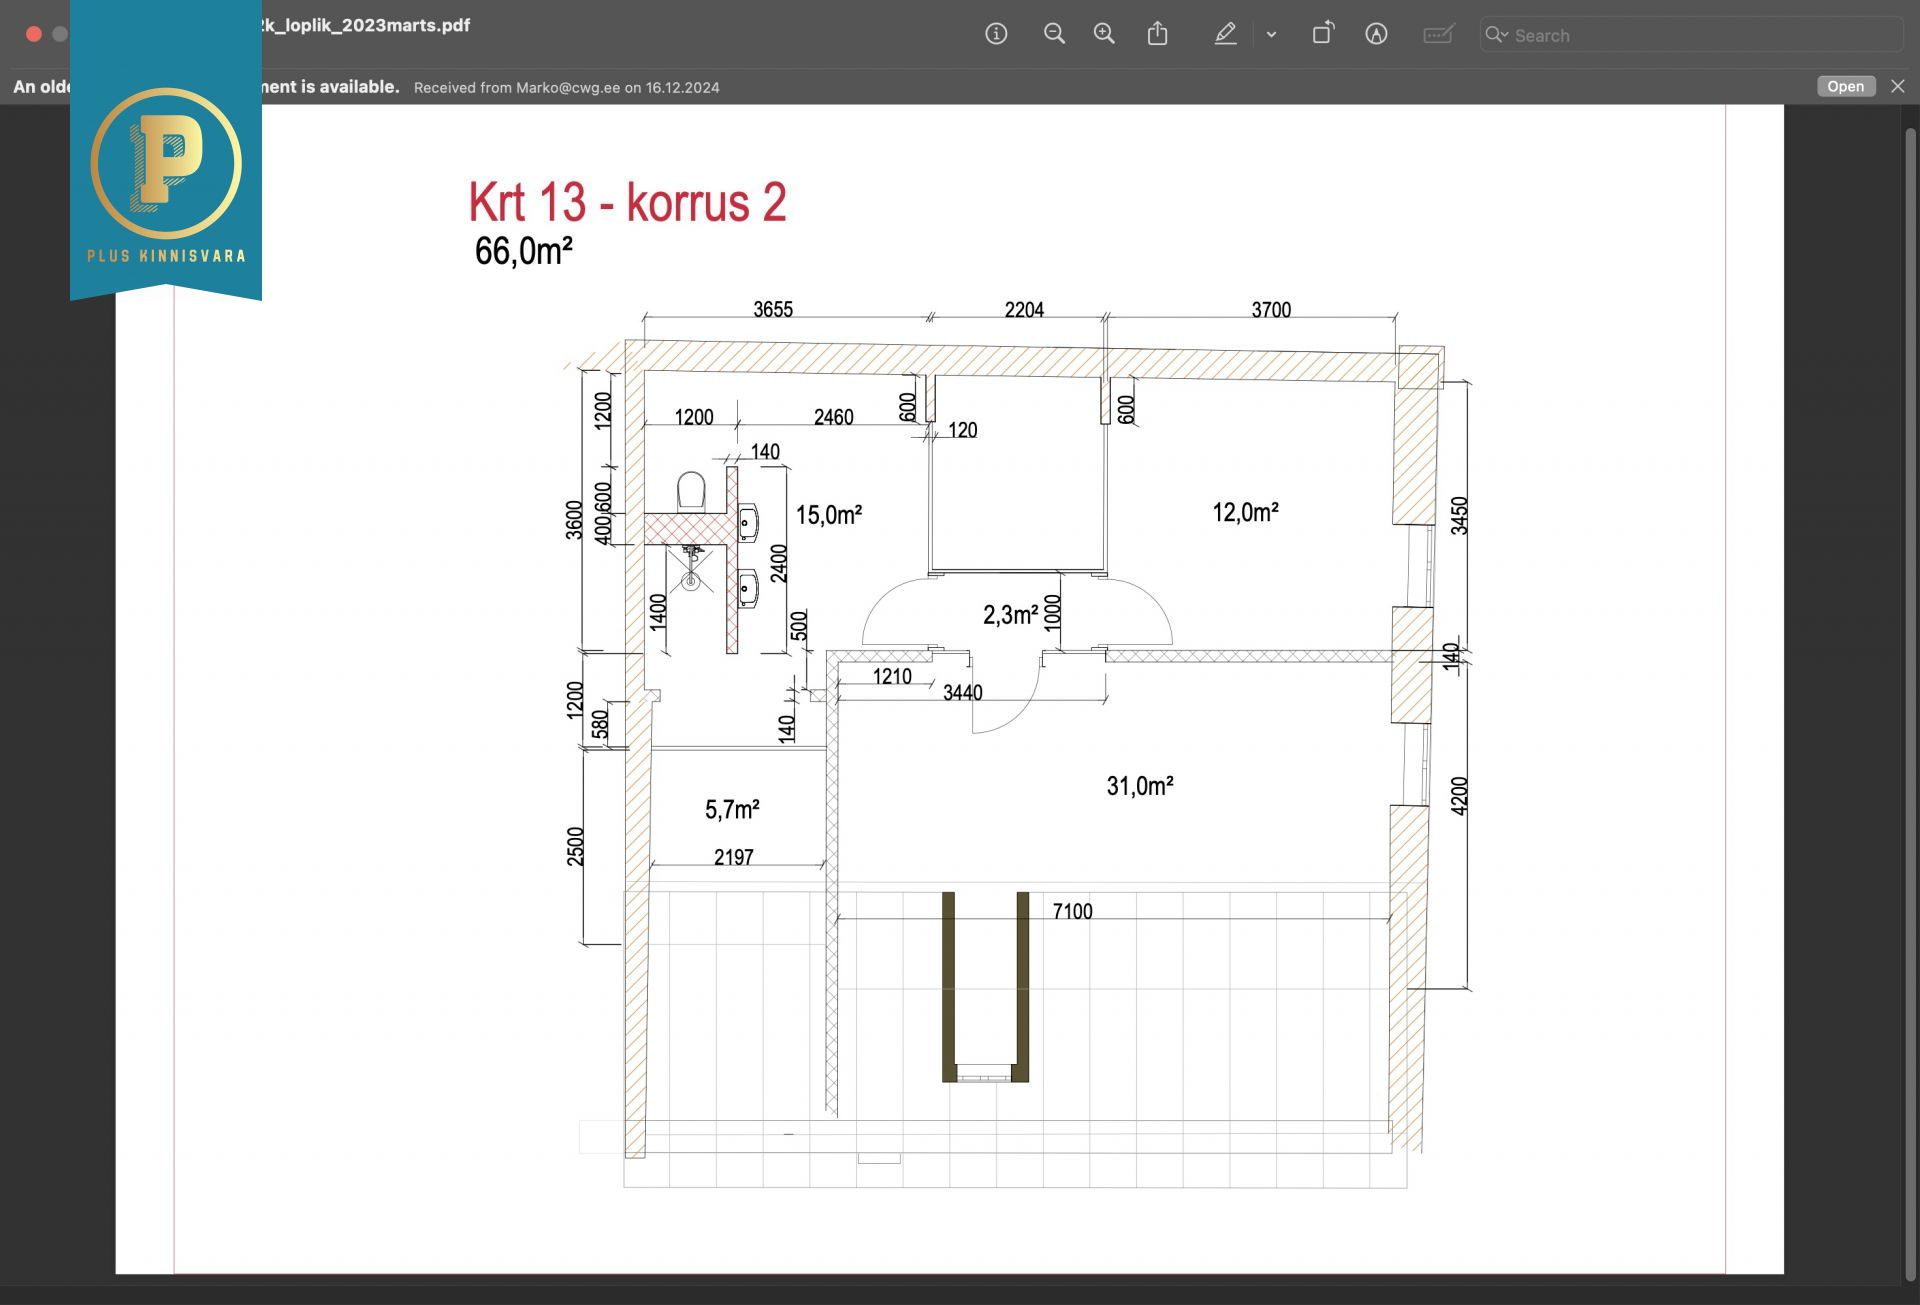Expand the search options magnifier dropdown
This screenshot has width=1920, height=1305.
(x=1496, y=35)
